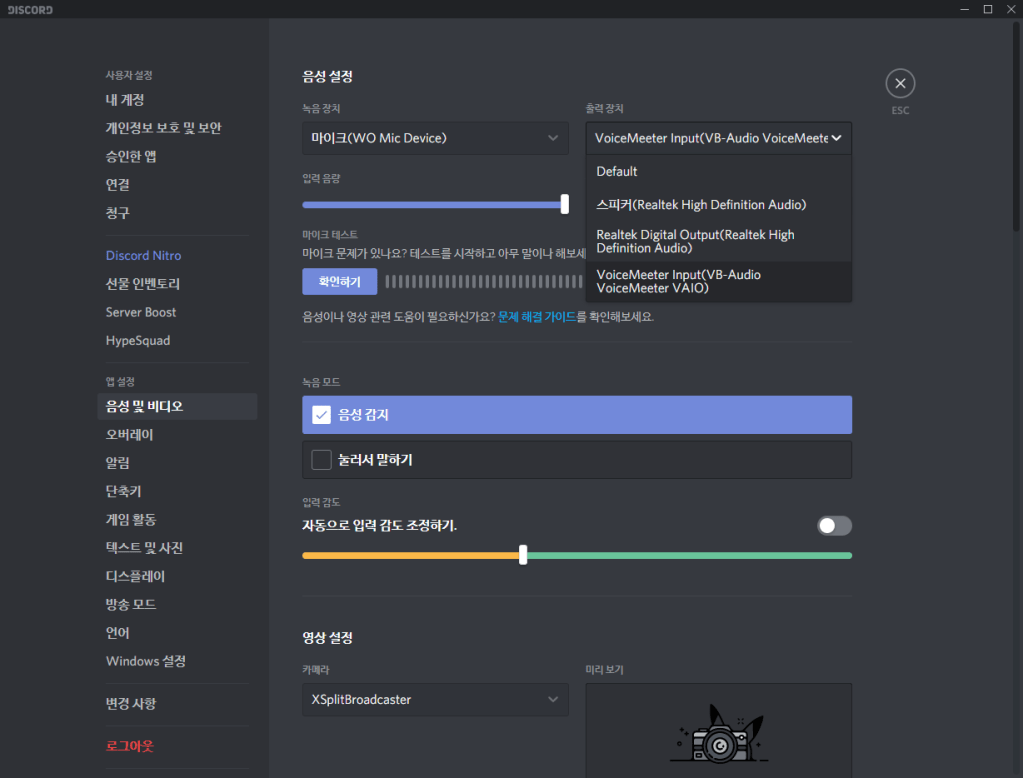1023x778 pixels.
Task: Select 스피커 Realtek High Definition Audio option
Action: tap(701, 205)
